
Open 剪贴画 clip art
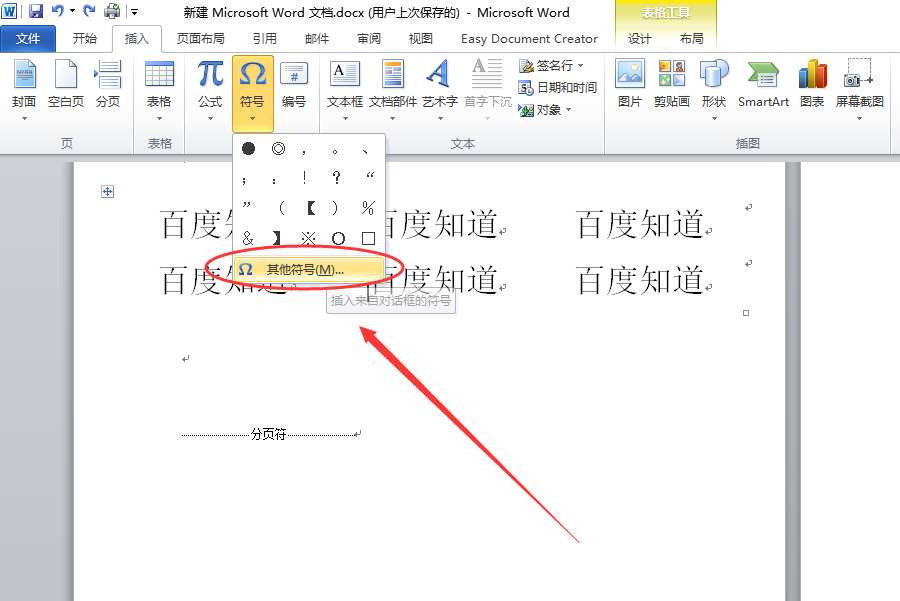coord(672,84)
